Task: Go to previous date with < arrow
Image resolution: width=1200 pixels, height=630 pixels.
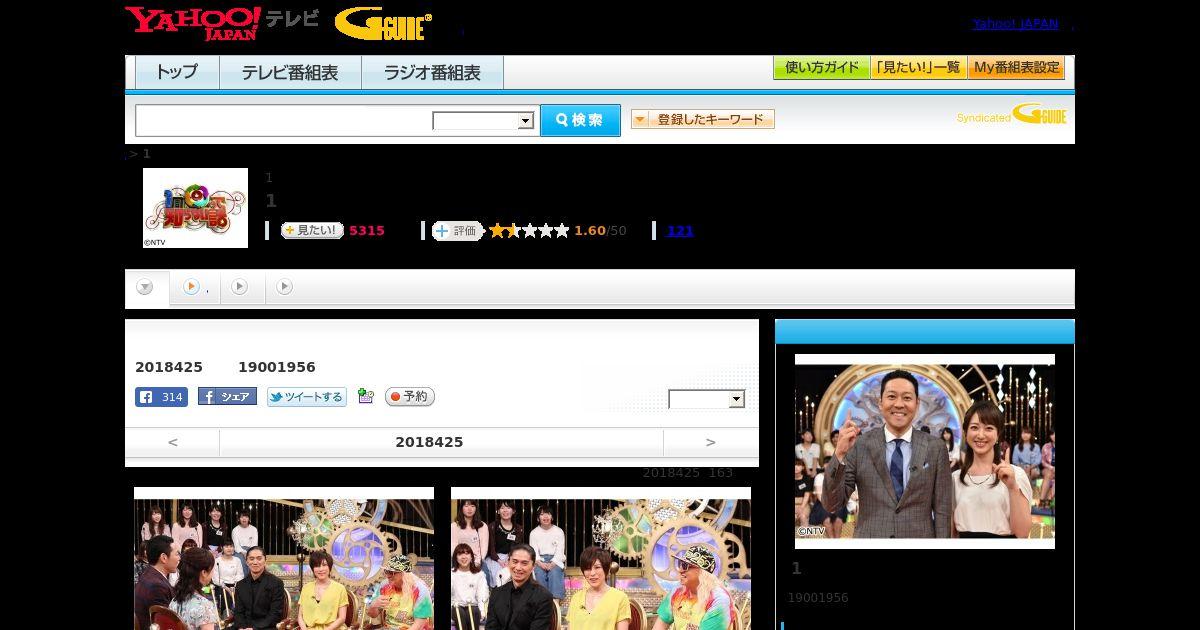Action: click(x=172, y=442)
